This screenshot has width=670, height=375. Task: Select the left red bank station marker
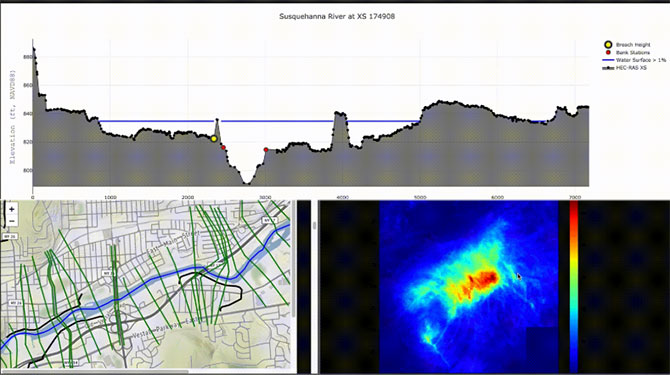tap(223, 148)
